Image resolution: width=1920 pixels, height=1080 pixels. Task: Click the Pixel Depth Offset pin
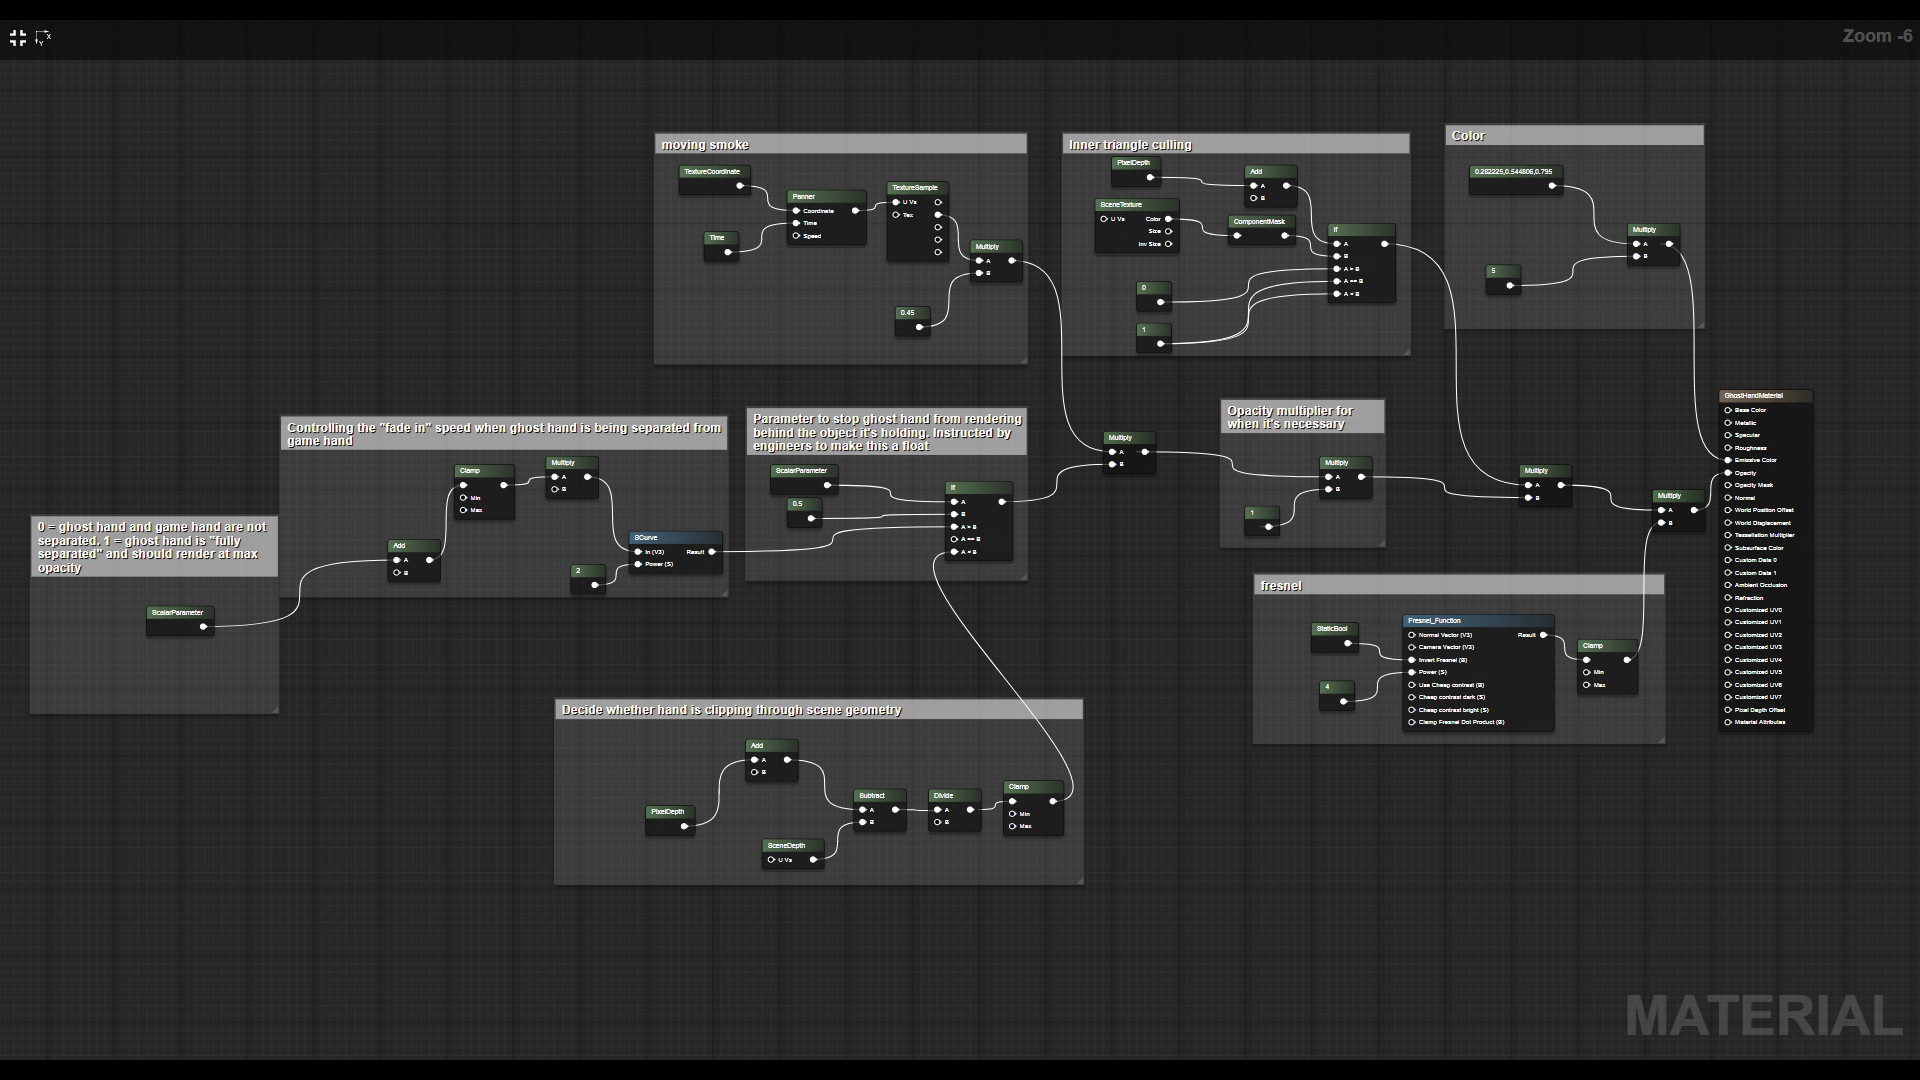pyautogui.click(x=1728, y=710)
